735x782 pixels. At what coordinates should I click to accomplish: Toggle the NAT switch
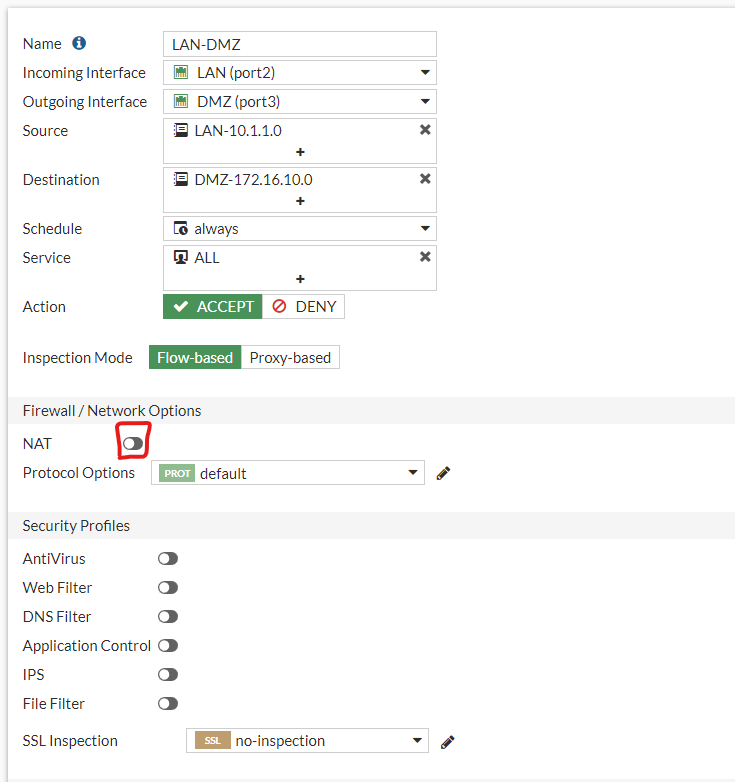coord(133,443)
